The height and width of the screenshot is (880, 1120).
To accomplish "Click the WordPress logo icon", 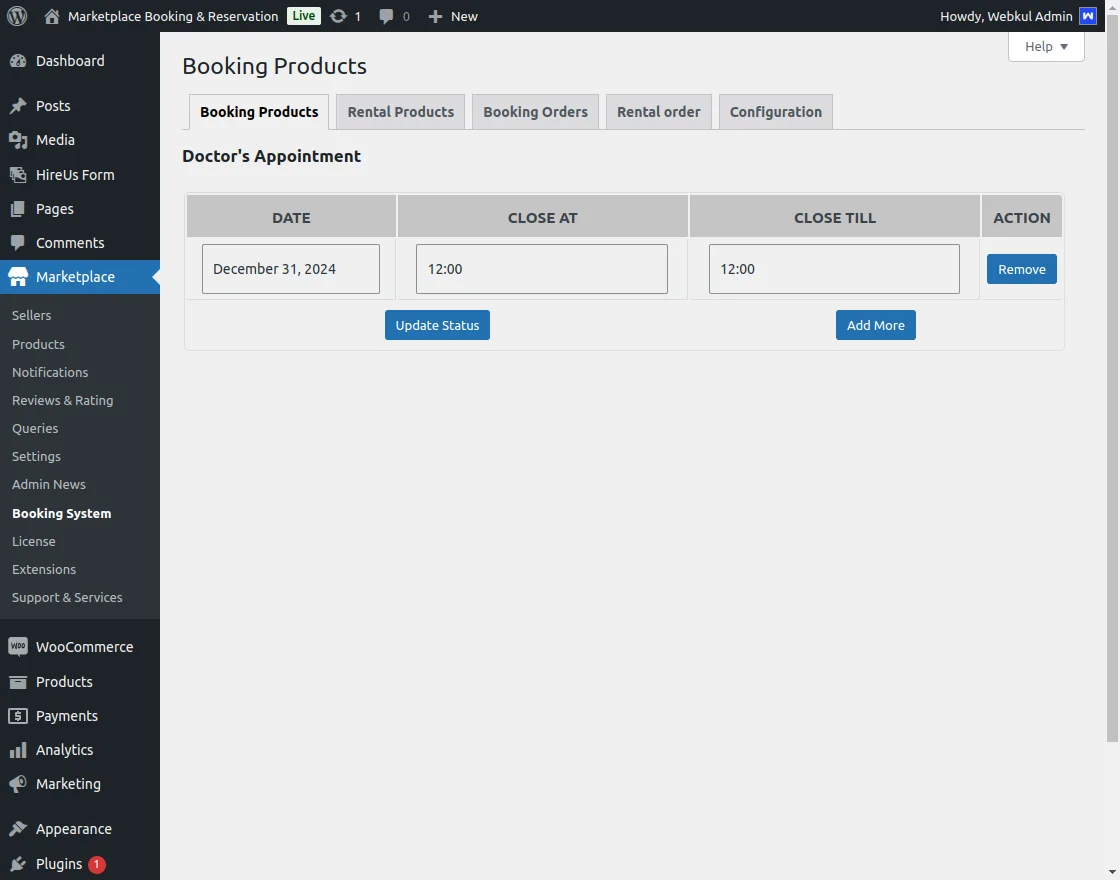I will click(17, 16).
